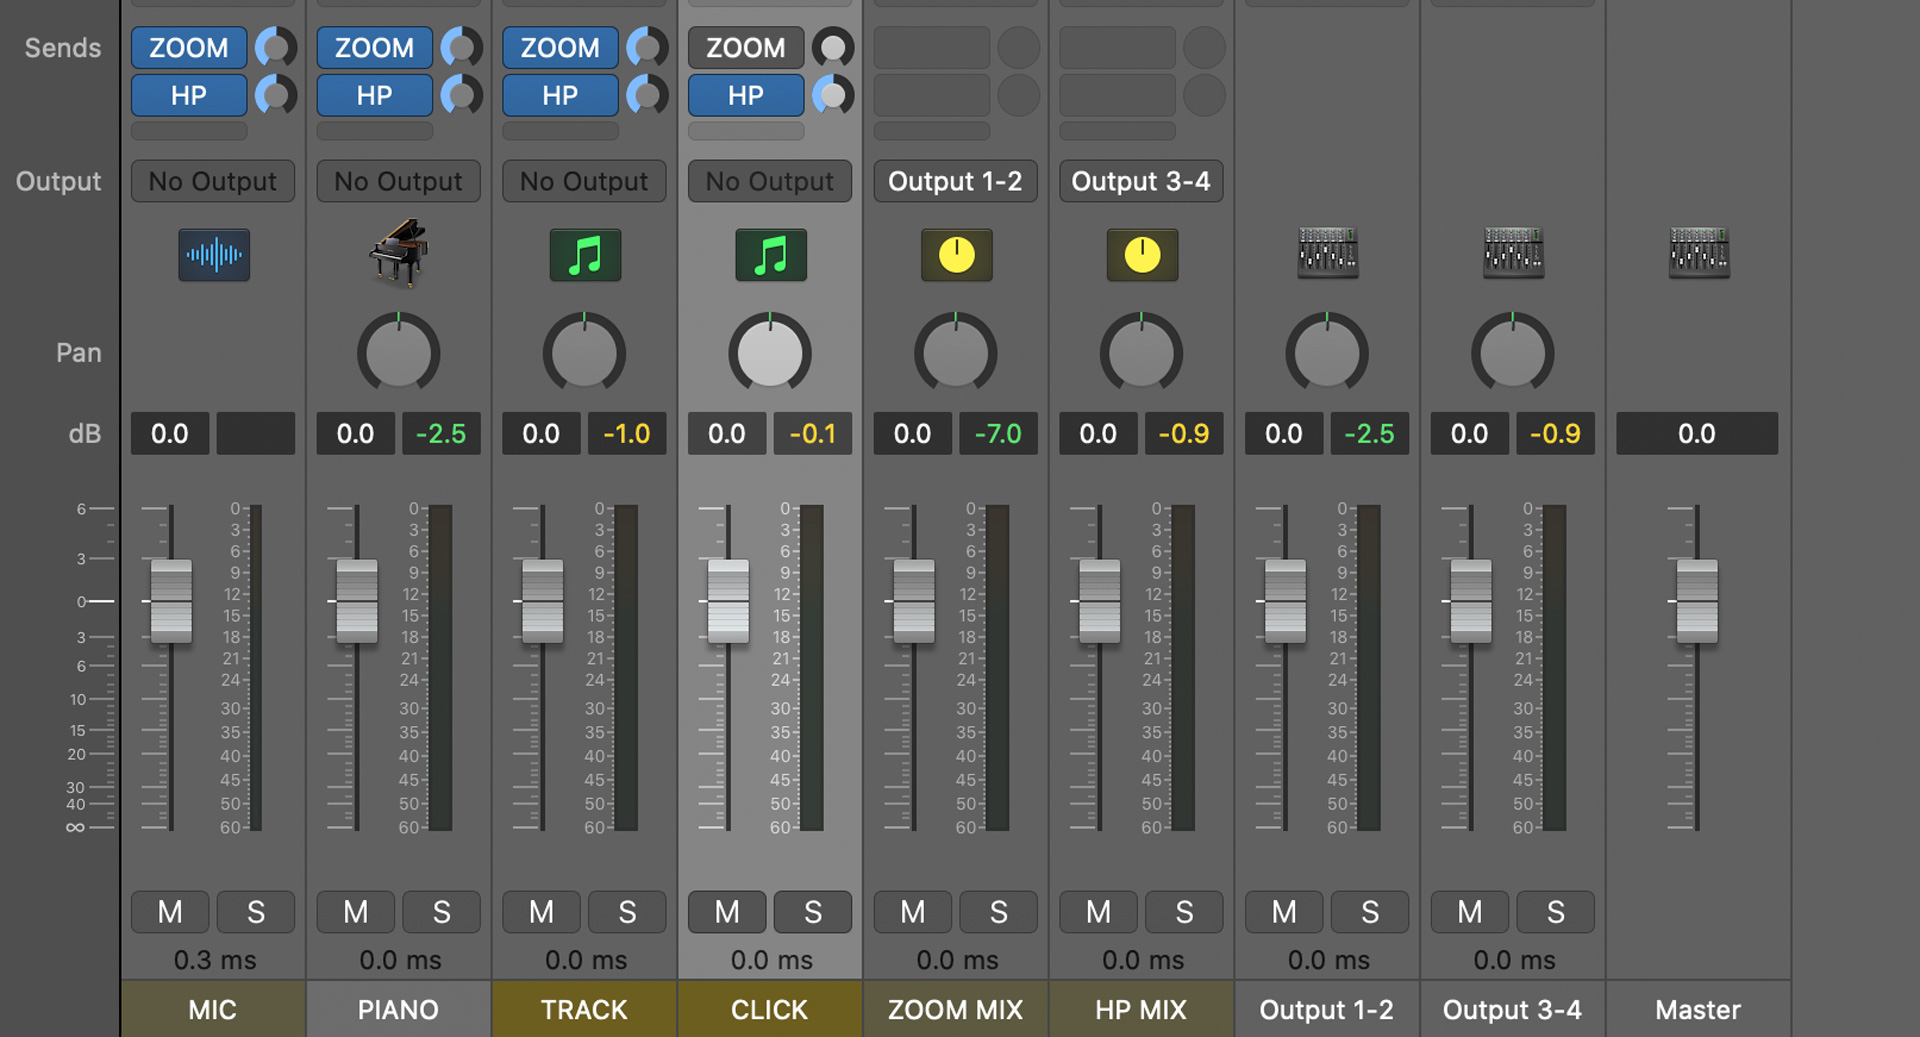
Task: Open the No Output slot on MIC
Action: [213, 181]
